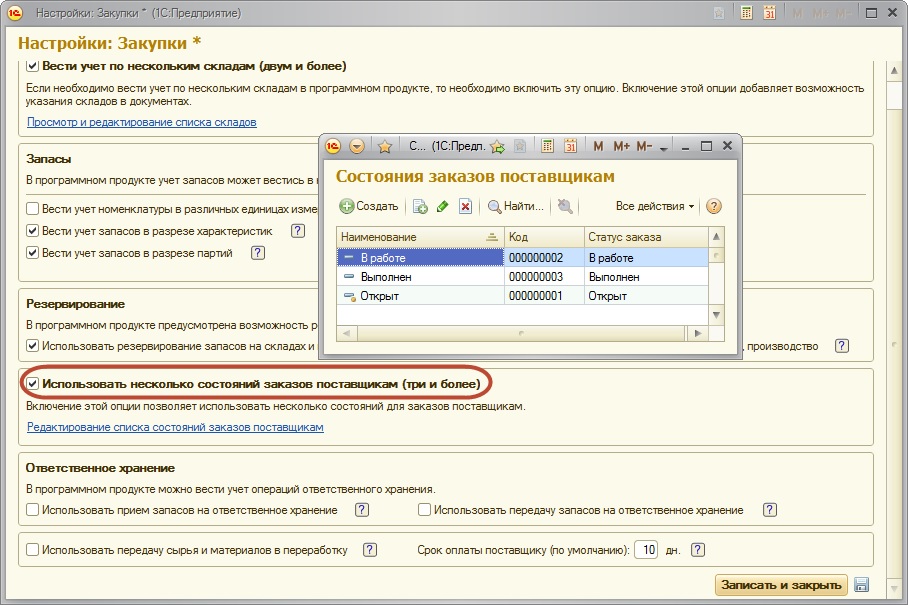Toggle Использовать несколько состояний заказов поставщикам checkbox

click(33, 384)
